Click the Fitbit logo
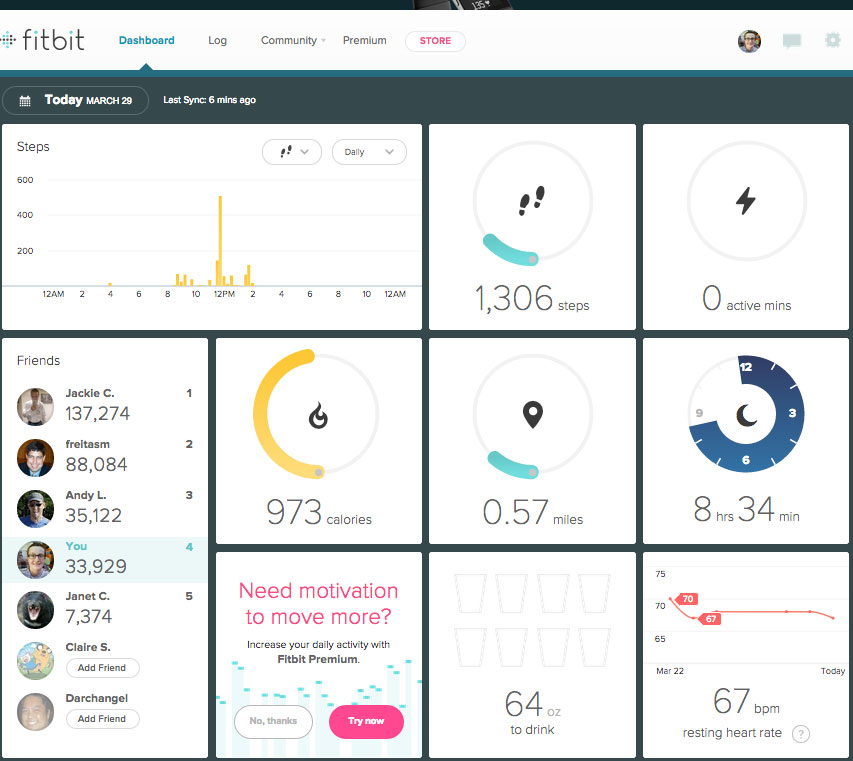The height and width of the screenshot is (761, 853). 44,40
